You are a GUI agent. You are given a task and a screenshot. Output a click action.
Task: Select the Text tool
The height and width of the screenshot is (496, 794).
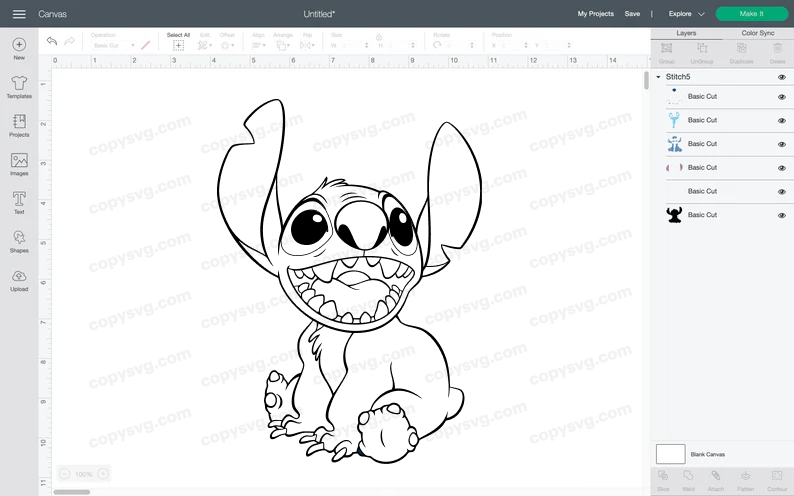click(x=19, y=198)
